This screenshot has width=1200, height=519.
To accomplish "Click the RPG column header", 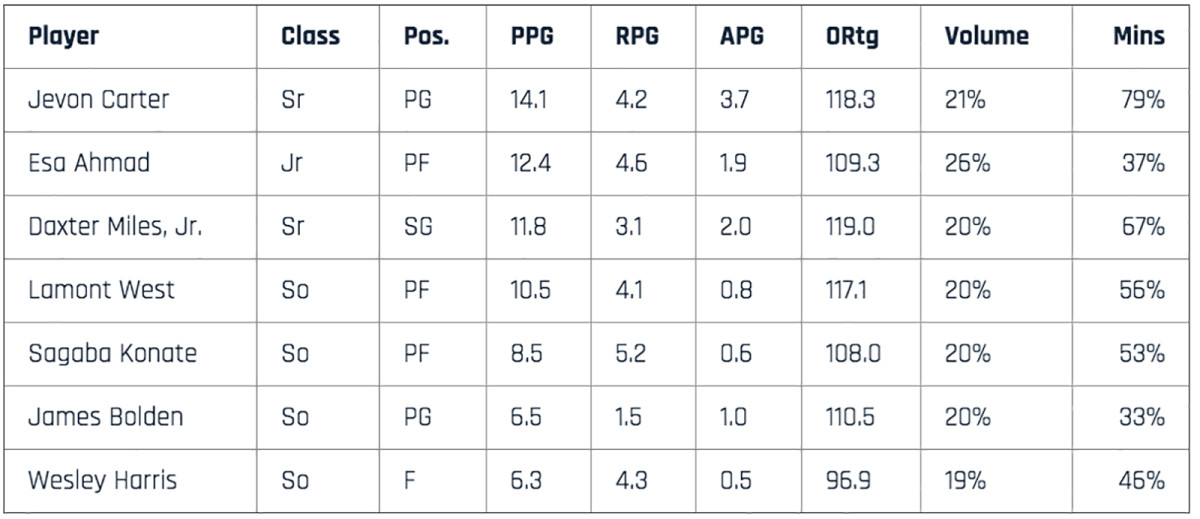I will pos(637,37).
